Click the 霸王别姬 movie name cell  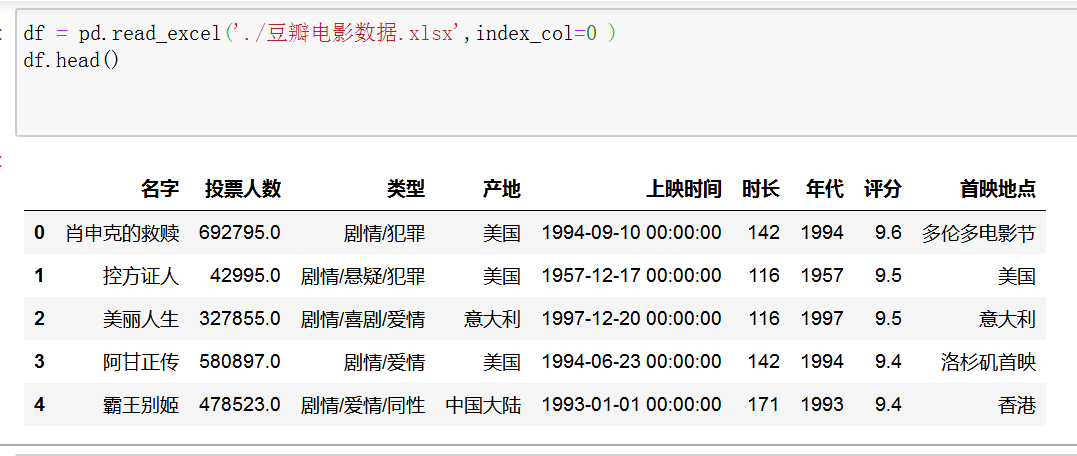coord(141,405)
